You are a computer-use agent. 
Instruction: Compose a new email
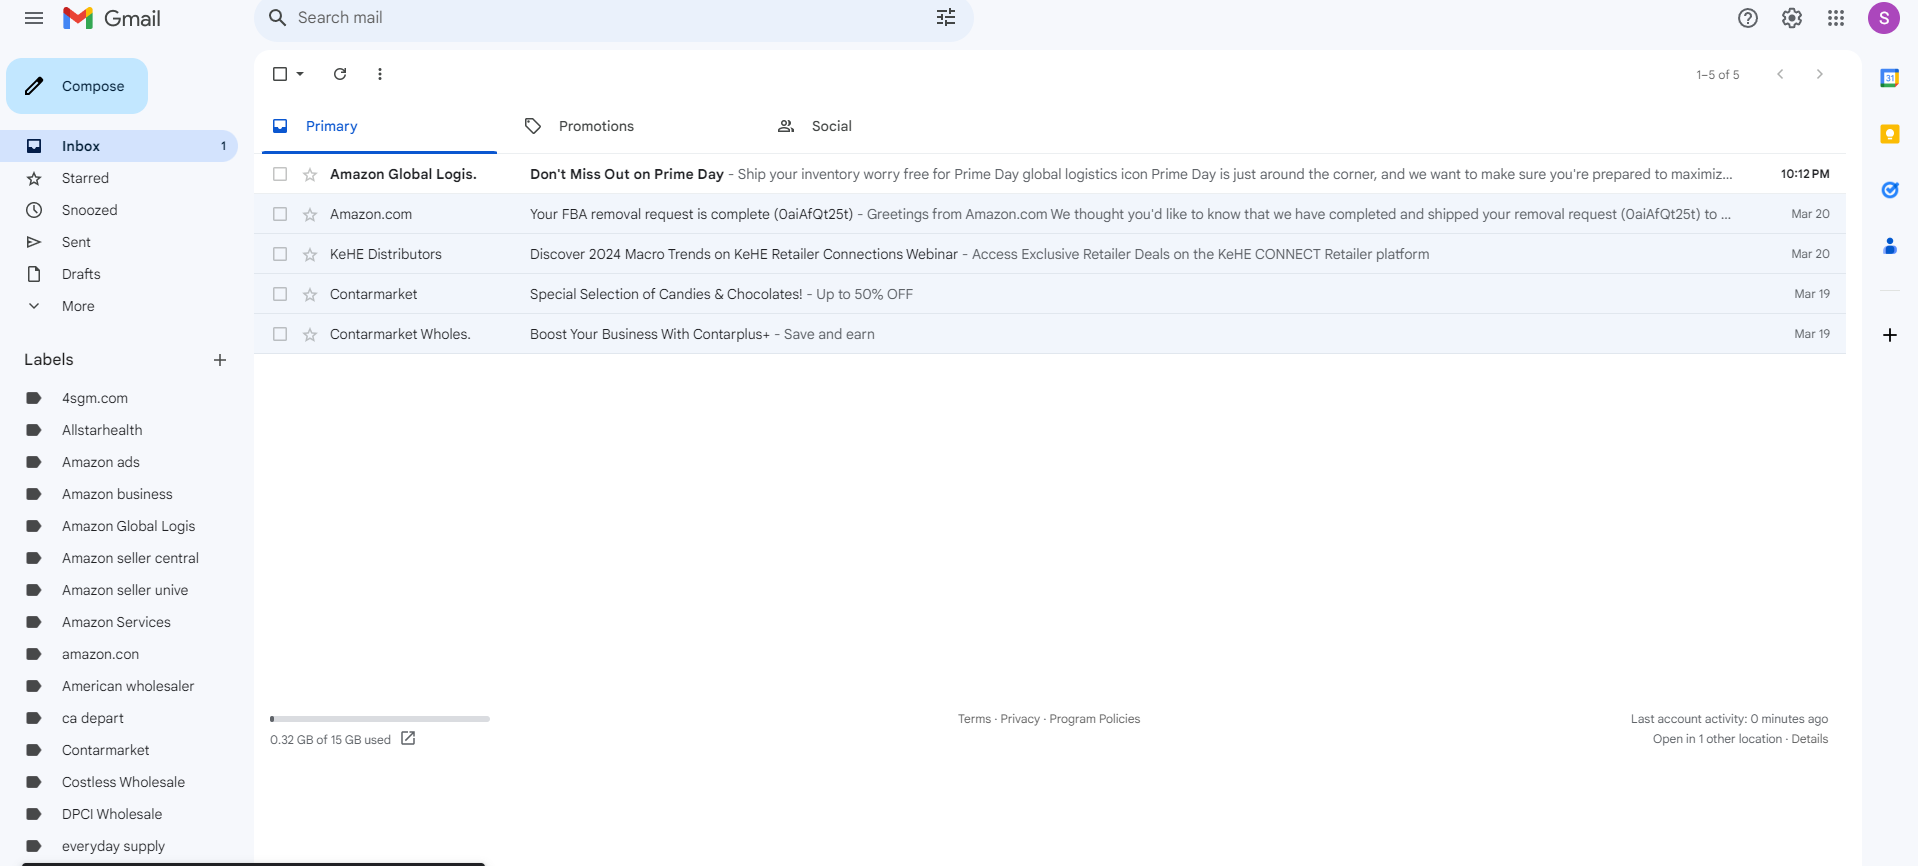[77, 86]
